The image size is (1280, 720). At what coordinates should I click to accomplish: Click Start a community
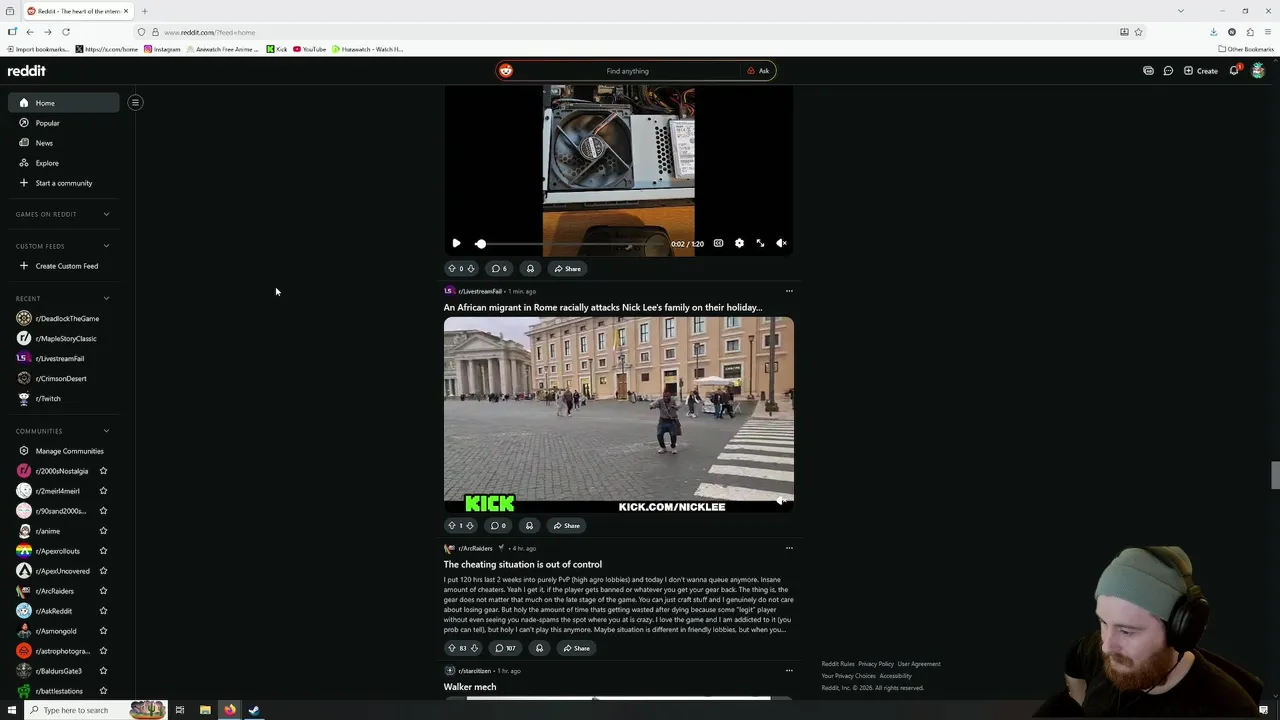tap(64, 183)
